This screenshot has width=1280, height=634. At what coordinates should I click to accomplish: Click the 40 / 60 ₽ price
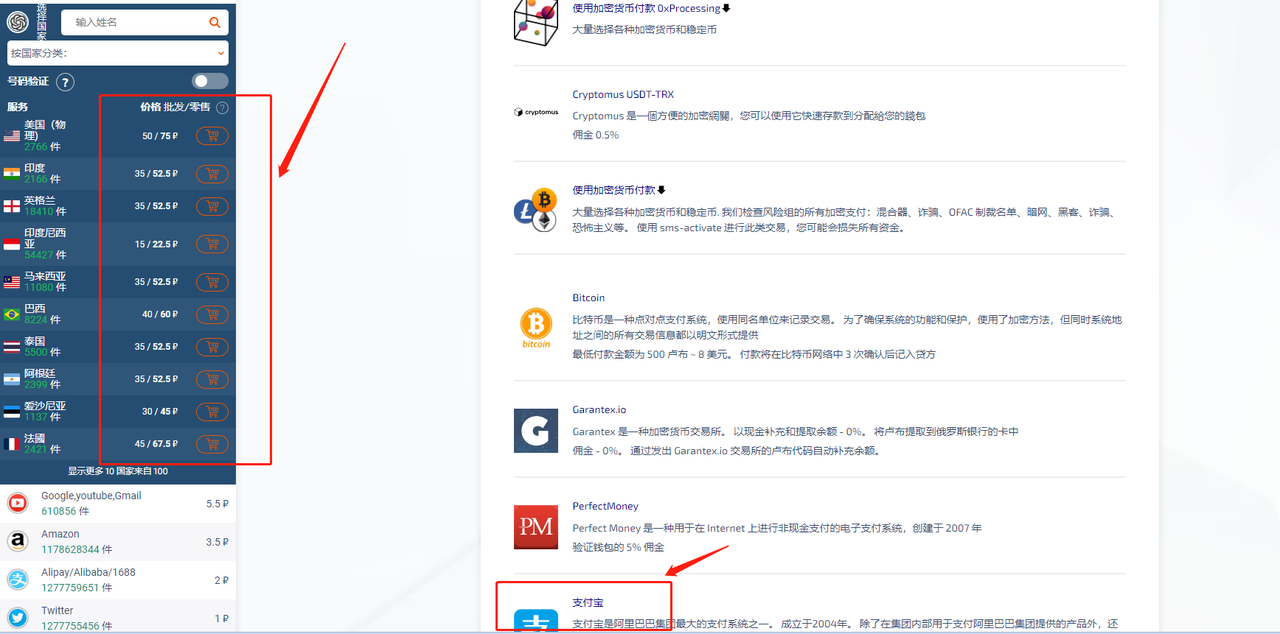160,314
